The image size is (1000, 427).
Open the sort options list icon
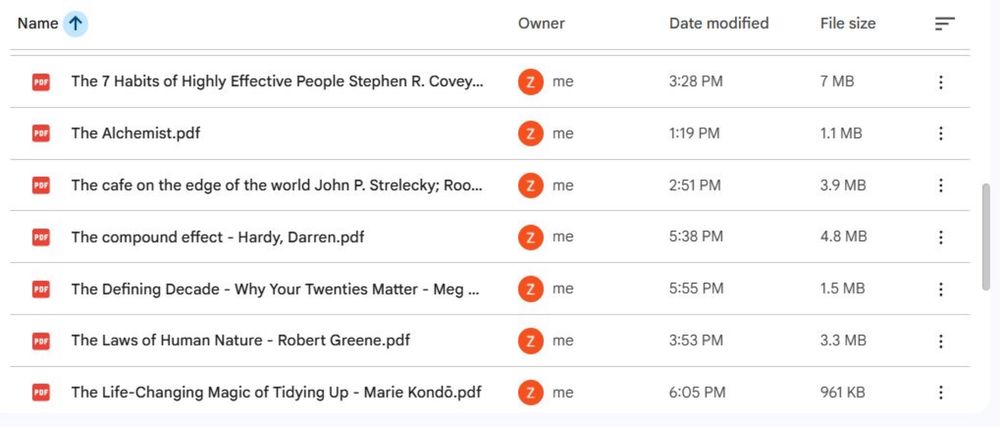coord(944,24)
